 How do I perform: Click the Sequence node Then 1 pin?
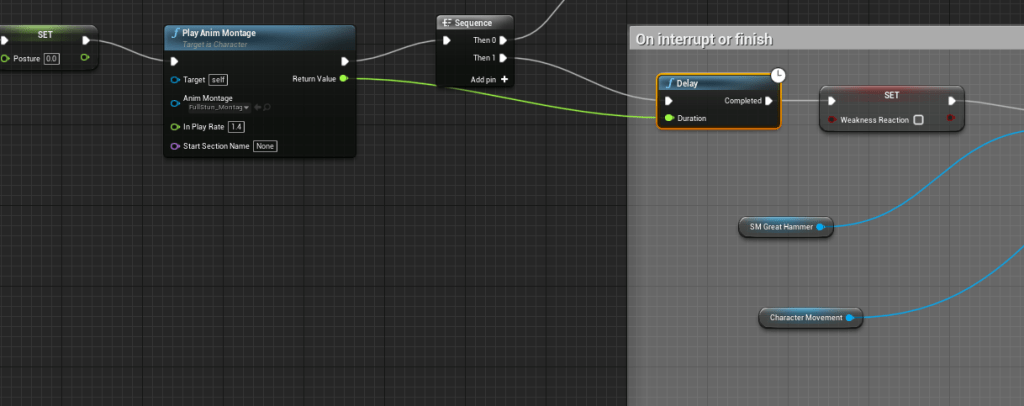503,58
